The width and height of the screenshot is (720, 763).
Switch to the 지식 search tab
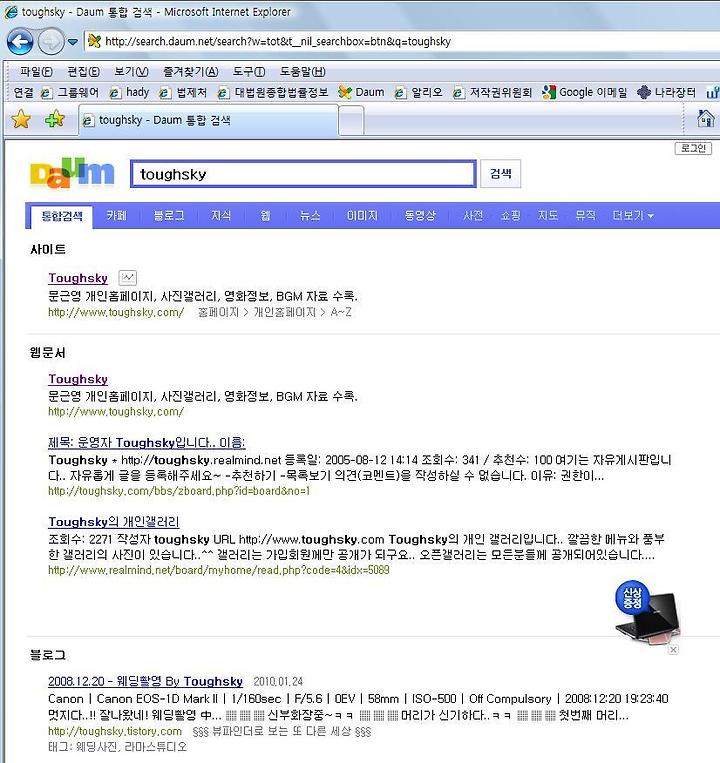tap(221, 216)
